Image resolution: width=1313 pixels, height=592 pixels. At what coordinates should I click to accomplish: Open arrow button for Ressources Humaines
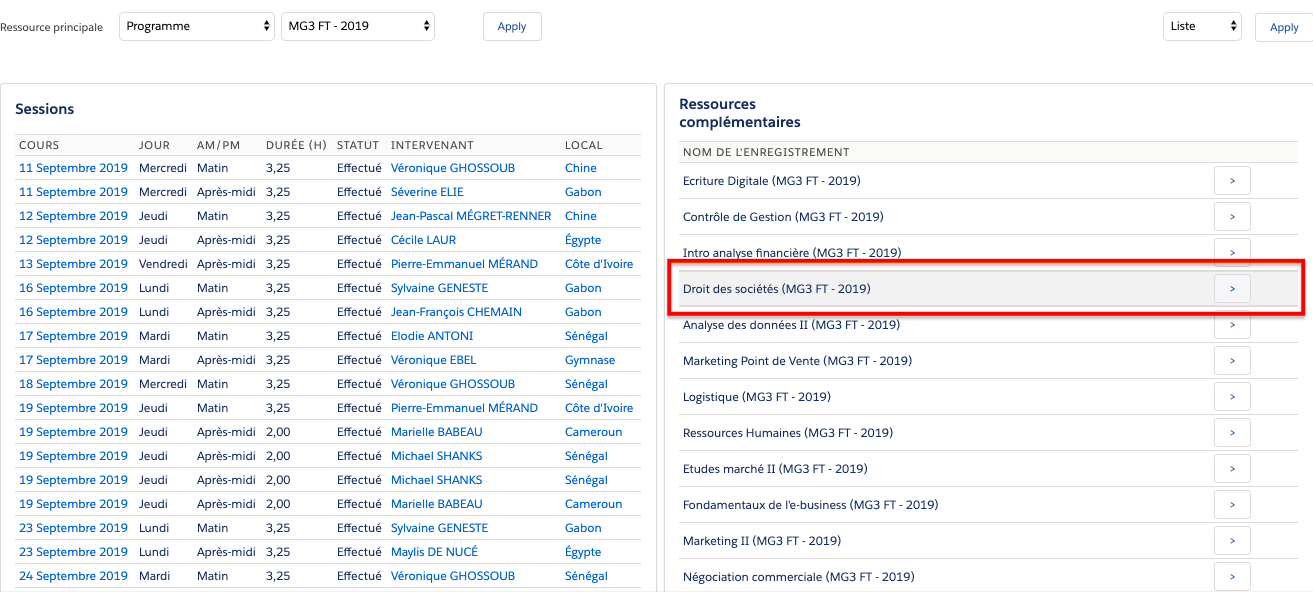(x=1232, y=433)
